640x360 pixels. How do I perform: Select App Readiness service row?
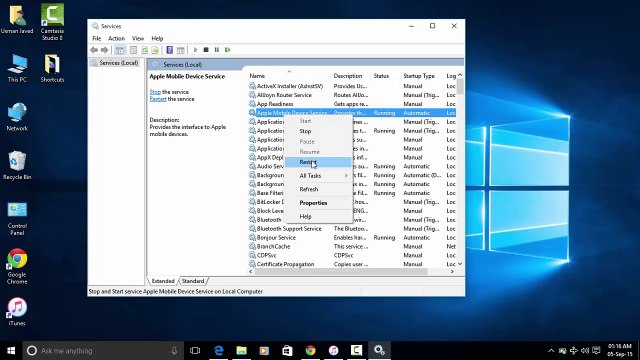point(351,104)
